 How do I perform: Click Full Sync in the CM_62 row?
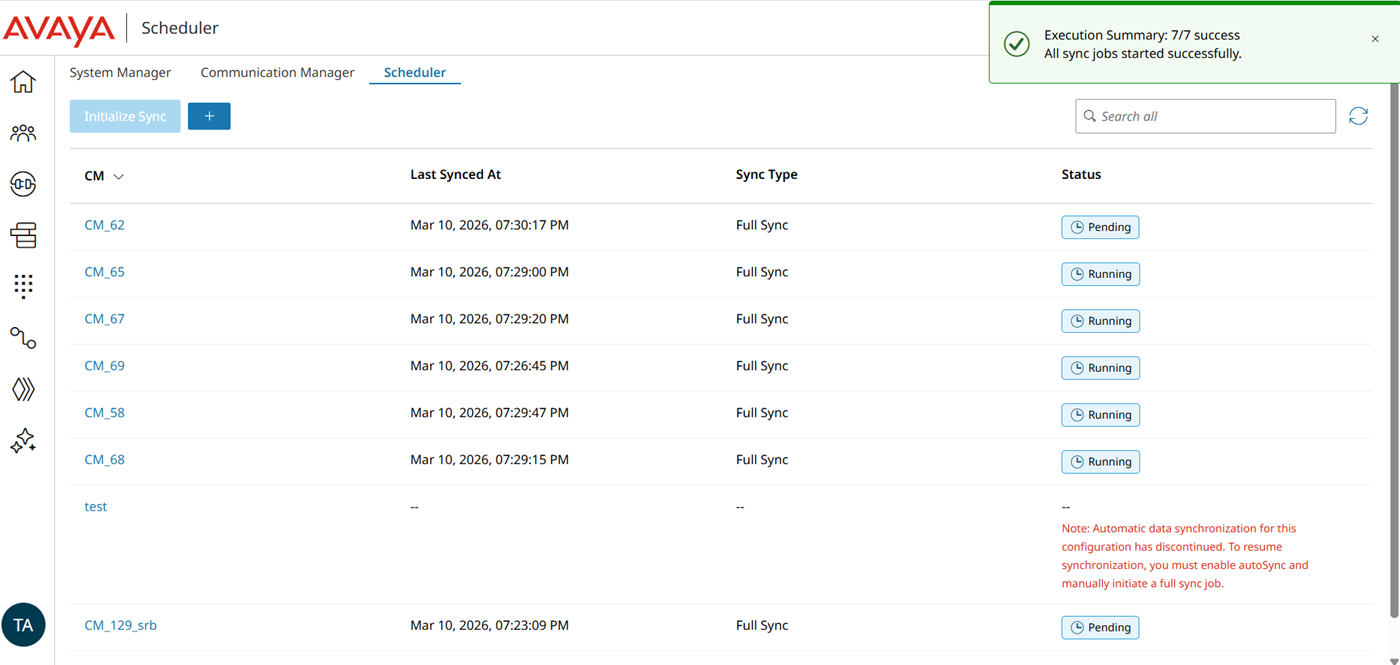(x=762, y=225)
